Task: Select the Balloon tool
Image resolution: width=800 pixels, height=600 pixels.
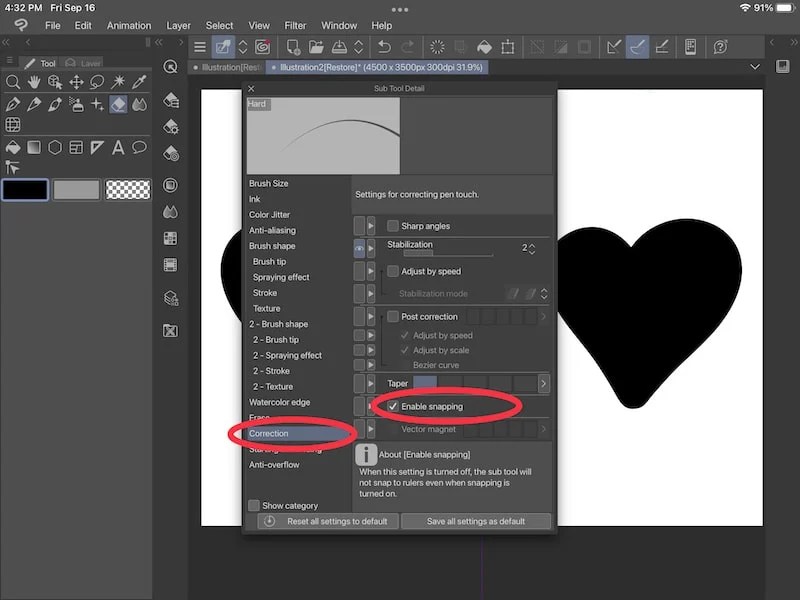Action: click(139, 147)
